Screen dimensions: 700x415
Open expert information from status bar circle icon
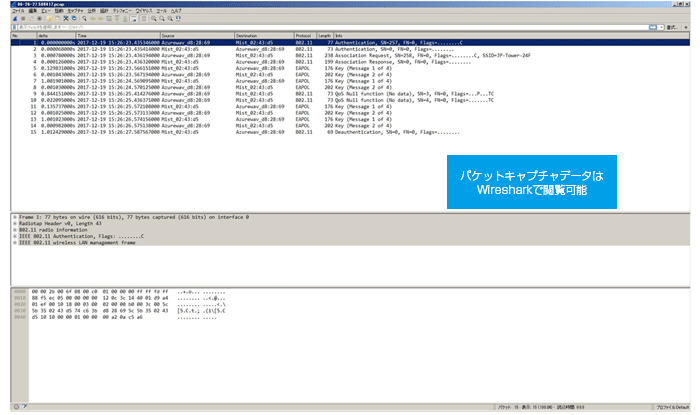pyautogui.click(x=16, y=407)
